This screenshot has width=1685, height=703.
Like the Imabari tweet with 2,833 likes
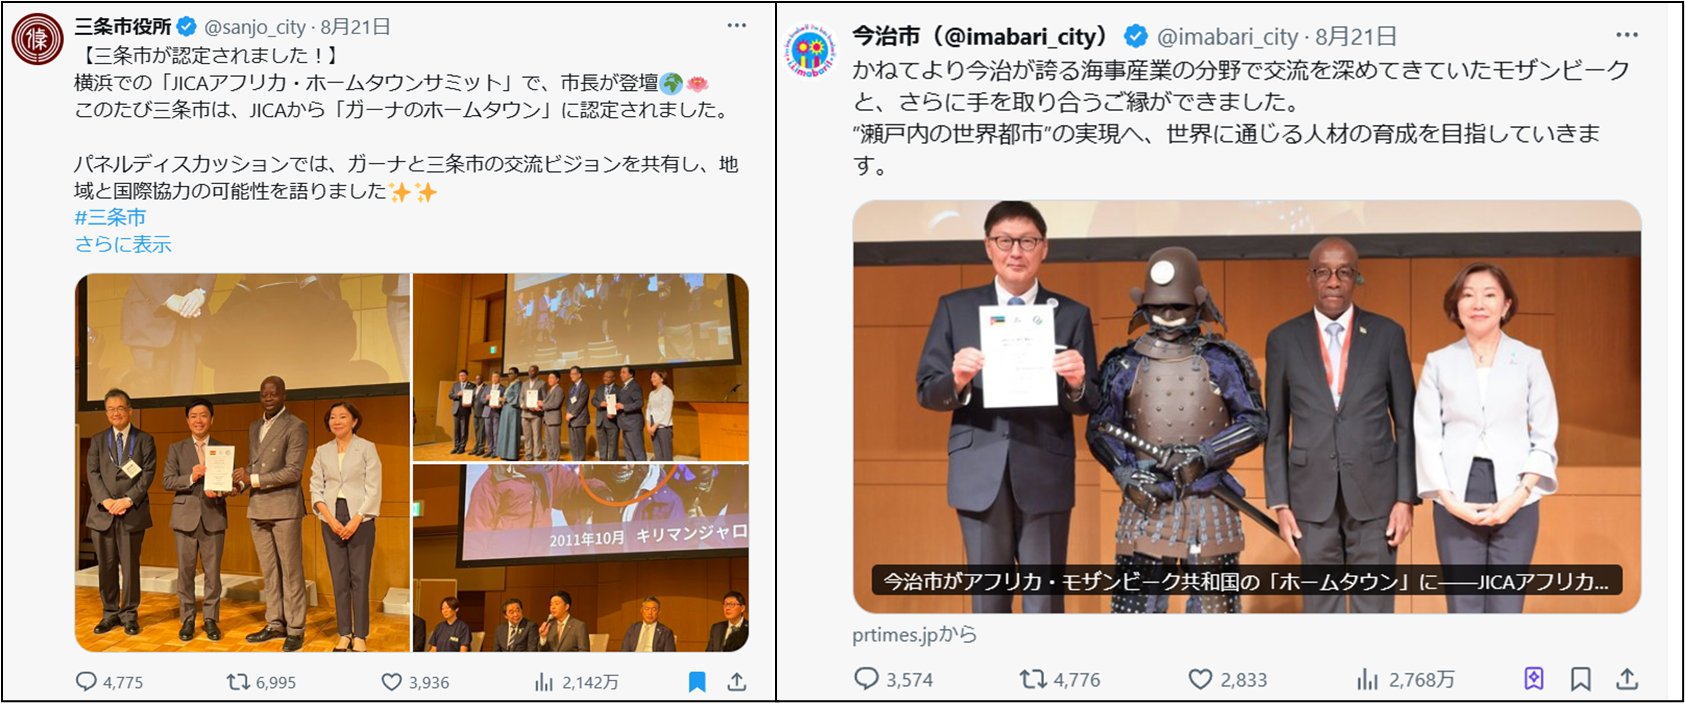click(x=1227, y=679)
